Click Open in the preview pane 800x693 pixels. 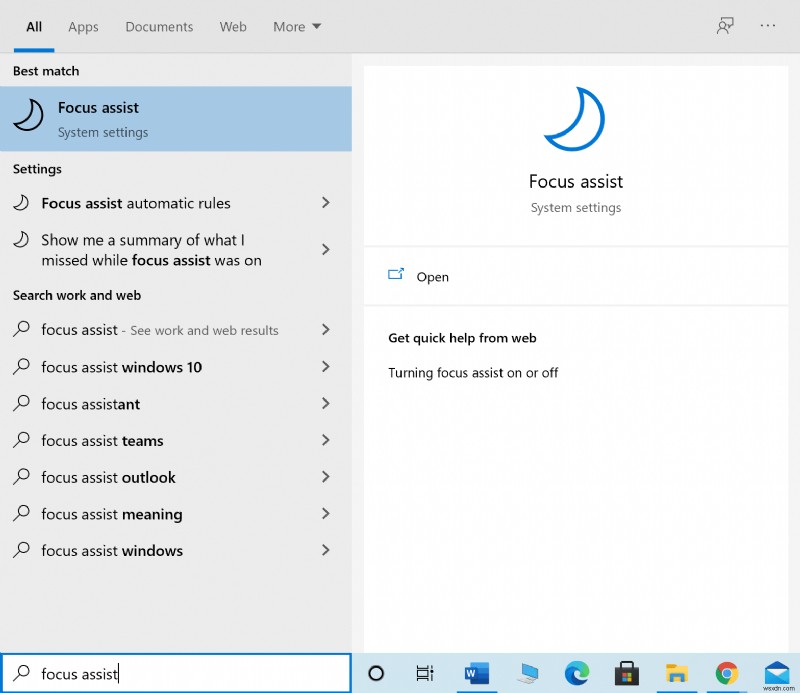point(432,277)
